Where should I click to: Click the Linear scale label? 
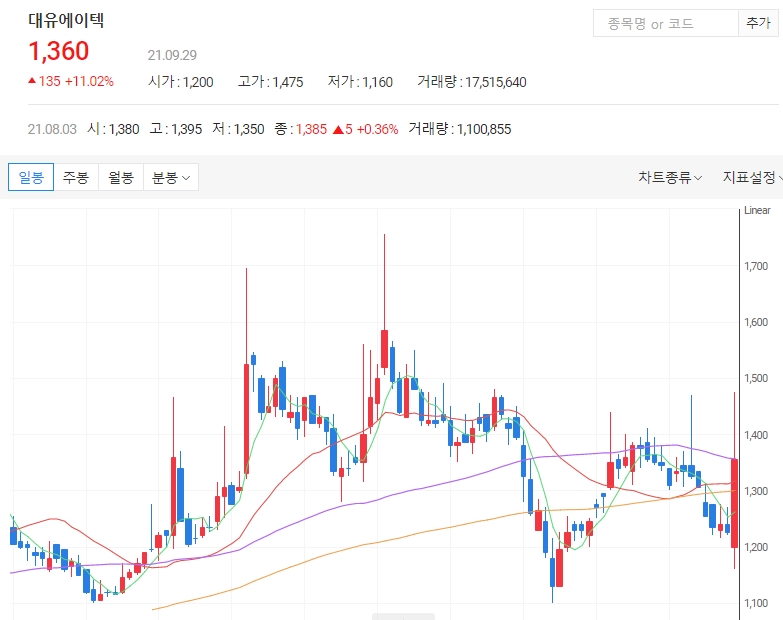tap(757, 210)
